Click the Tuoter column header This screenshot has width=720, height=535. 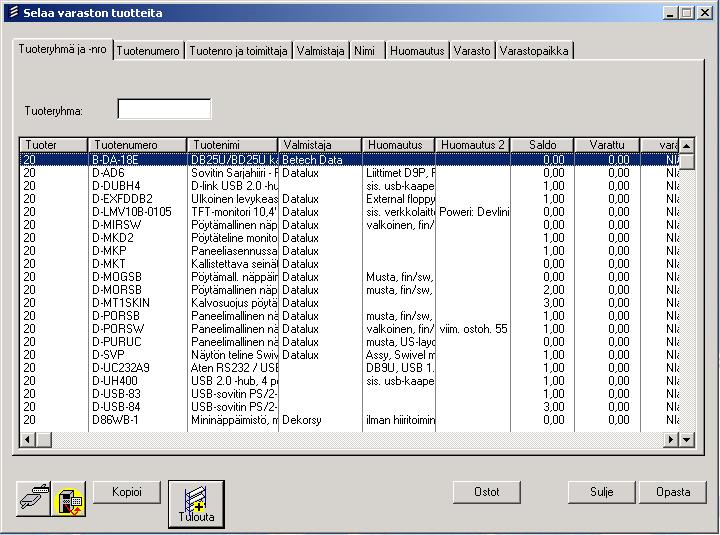point(54,145)
